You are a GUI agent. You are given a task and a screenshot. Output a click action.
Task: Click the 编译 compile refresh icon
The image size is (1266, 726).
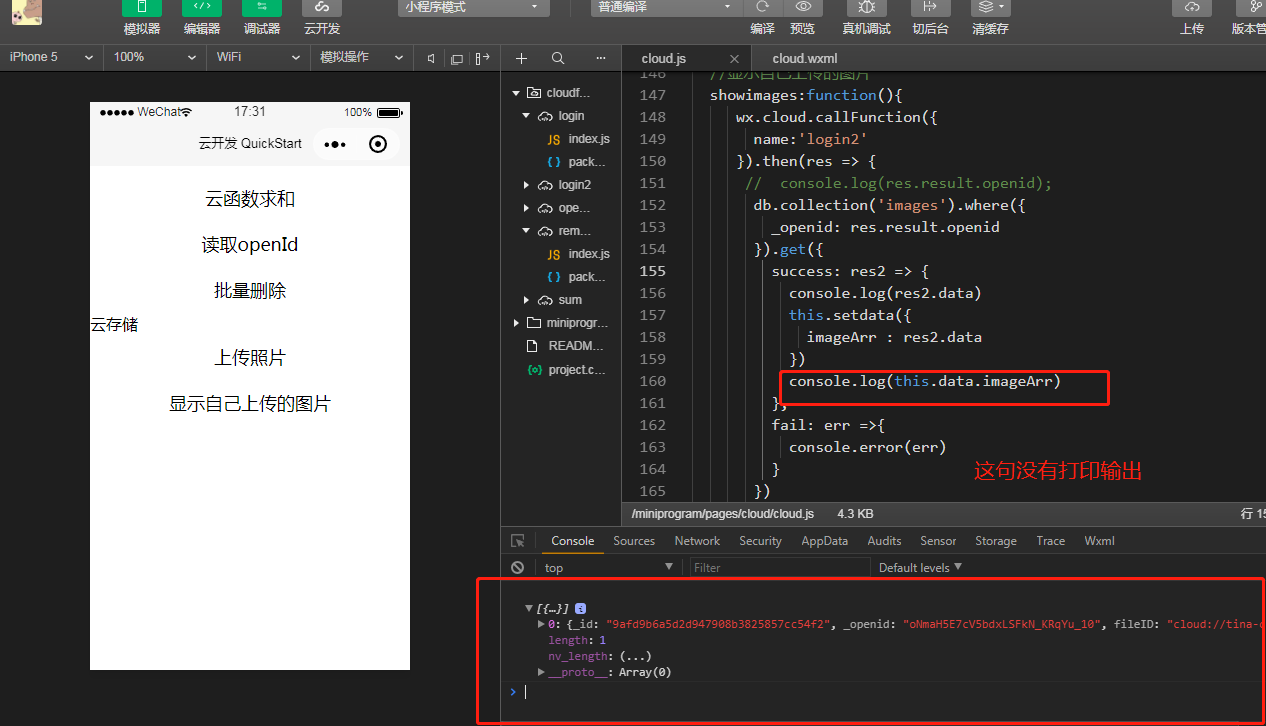[x=762, y=8]
